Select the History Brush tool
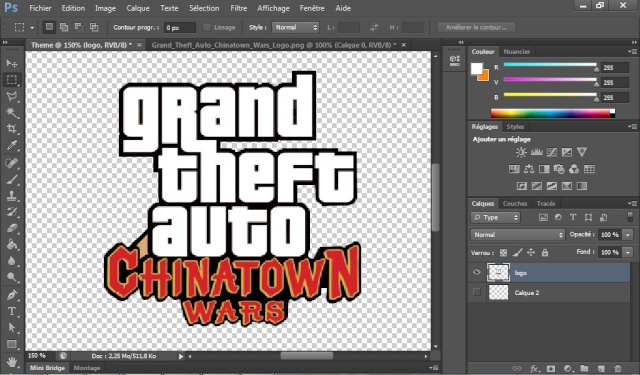 (12, 212)
